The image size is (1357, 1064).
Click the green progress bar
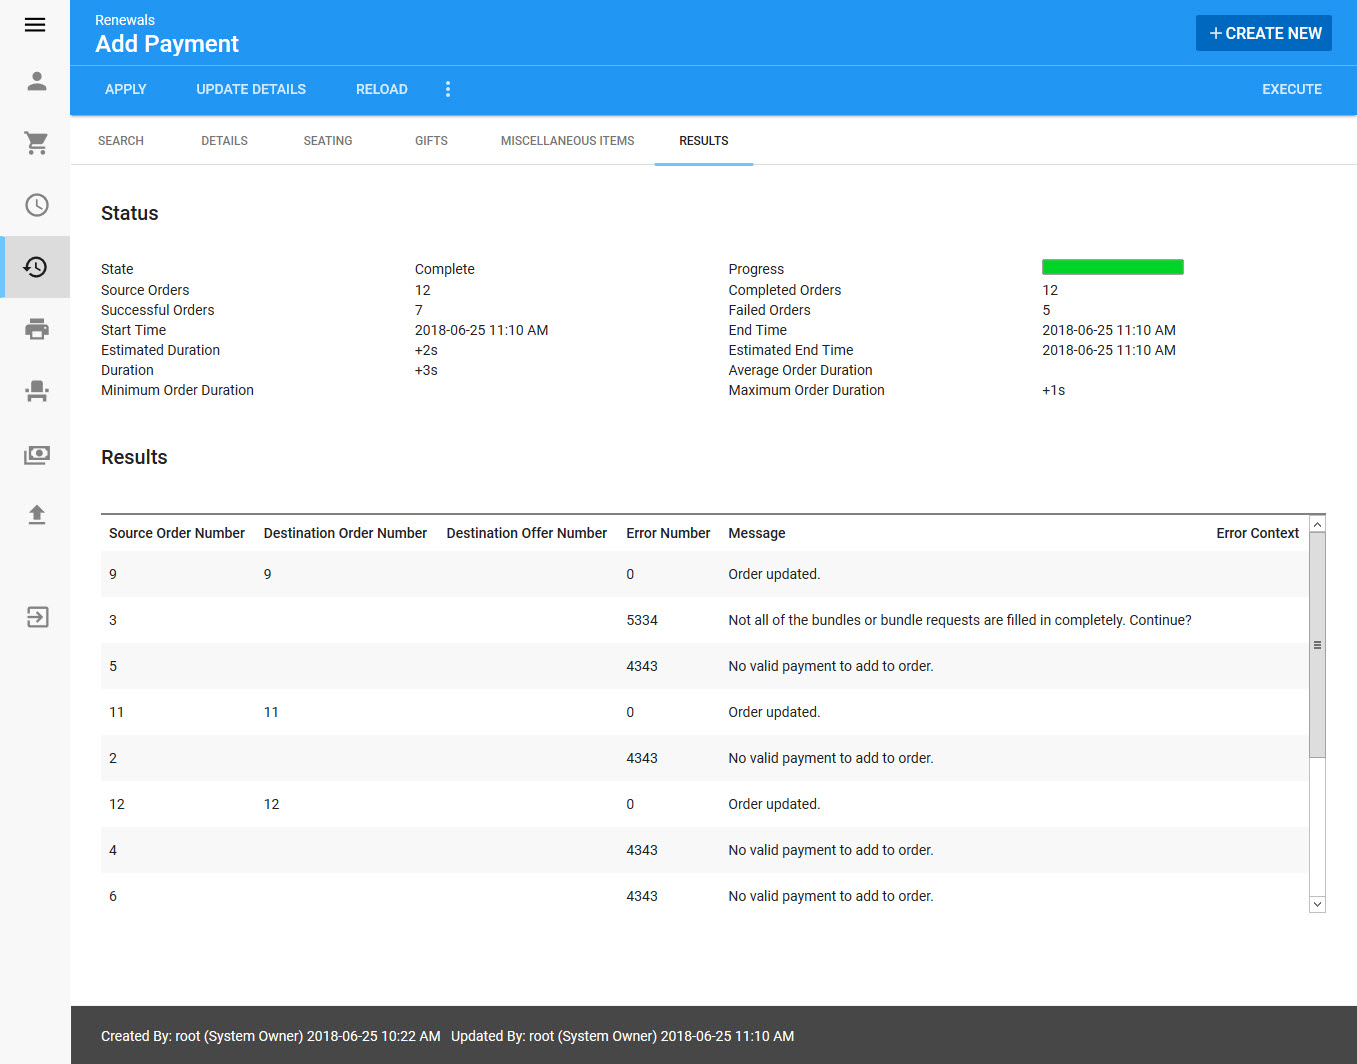(1113, 267)
